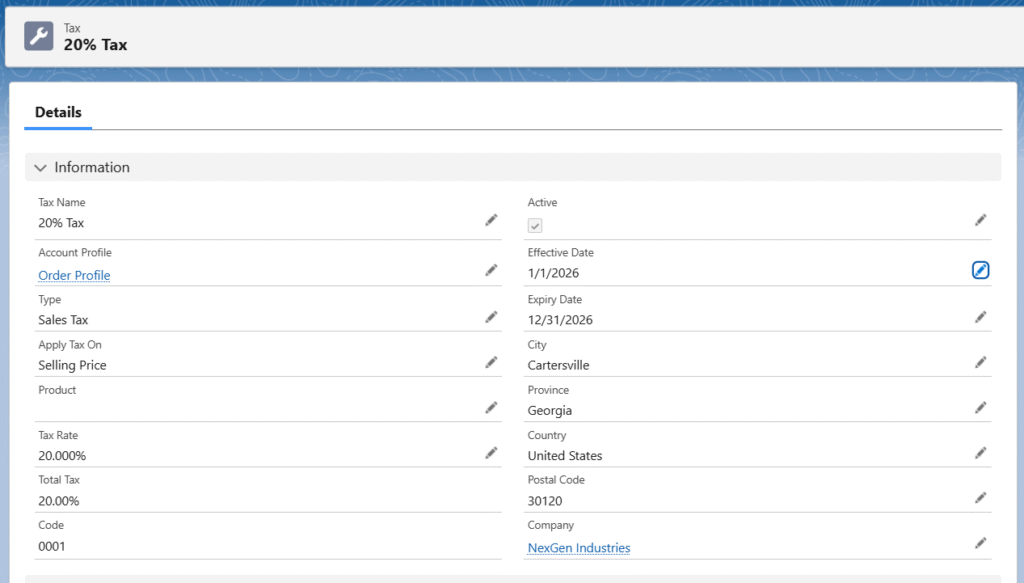The width and height of the screenshot is (1024, 583).
Task: Open the NexGen Industries company link
Action: click(x=579, y=548)
